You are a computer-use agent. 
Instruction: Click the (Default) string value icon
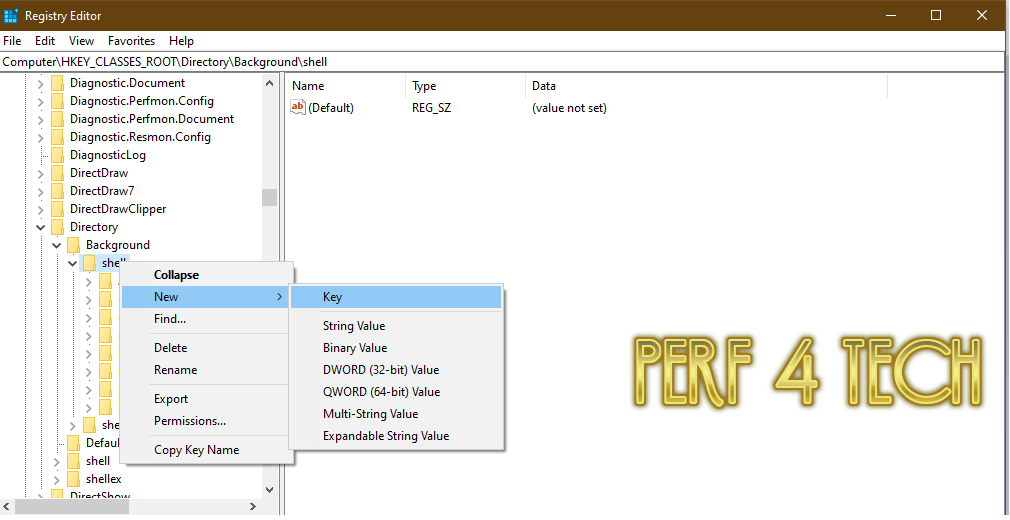pyautogui.click(x=298, y=108)
